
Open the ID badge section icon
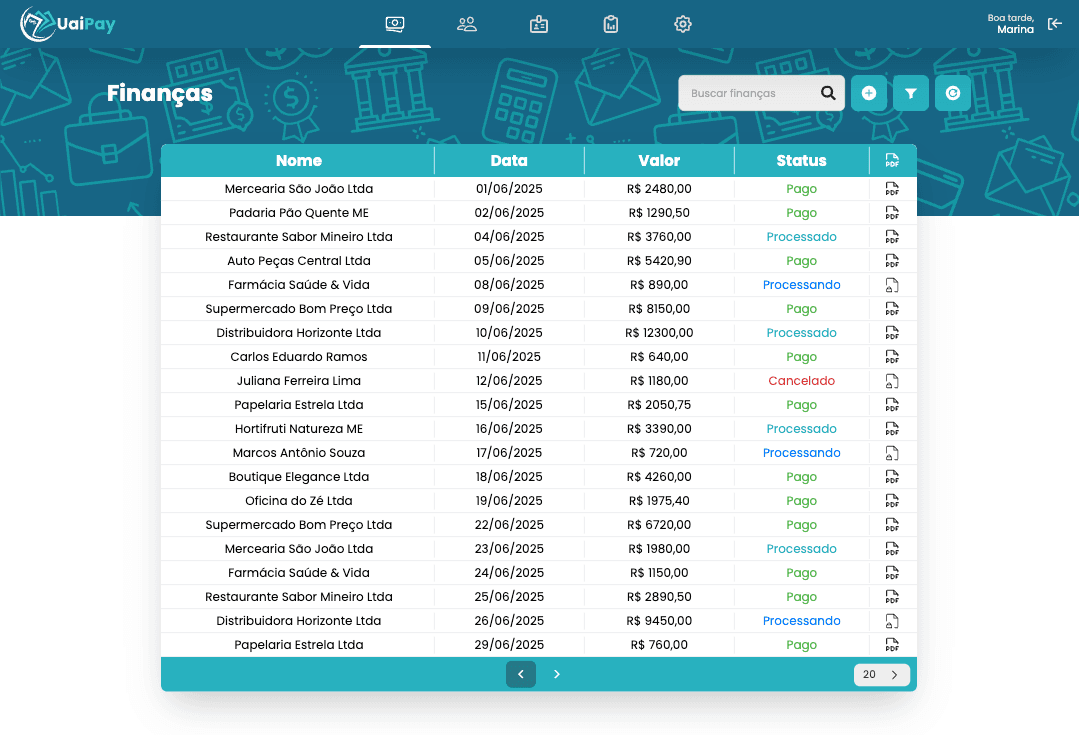point(539,24)
